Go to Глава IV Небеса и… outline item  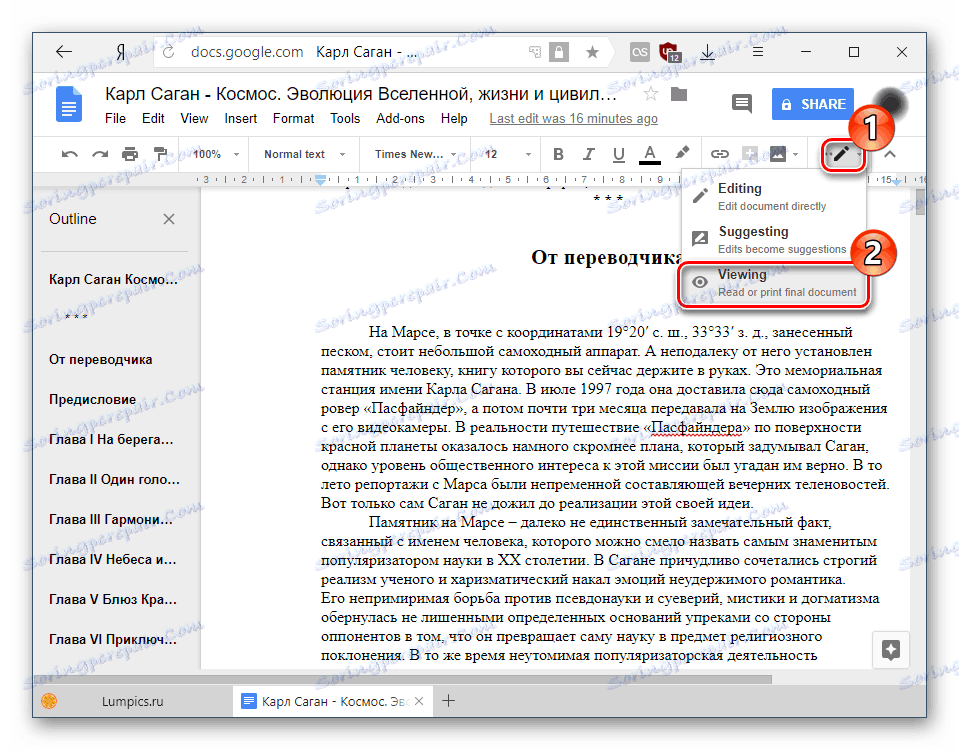point(113,559)
